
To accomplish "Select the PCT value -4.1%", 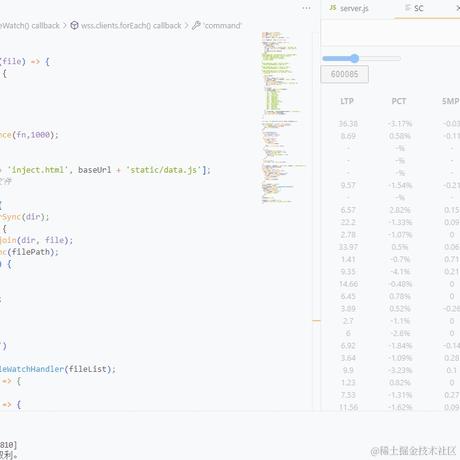I will click(x=400, y=272).
